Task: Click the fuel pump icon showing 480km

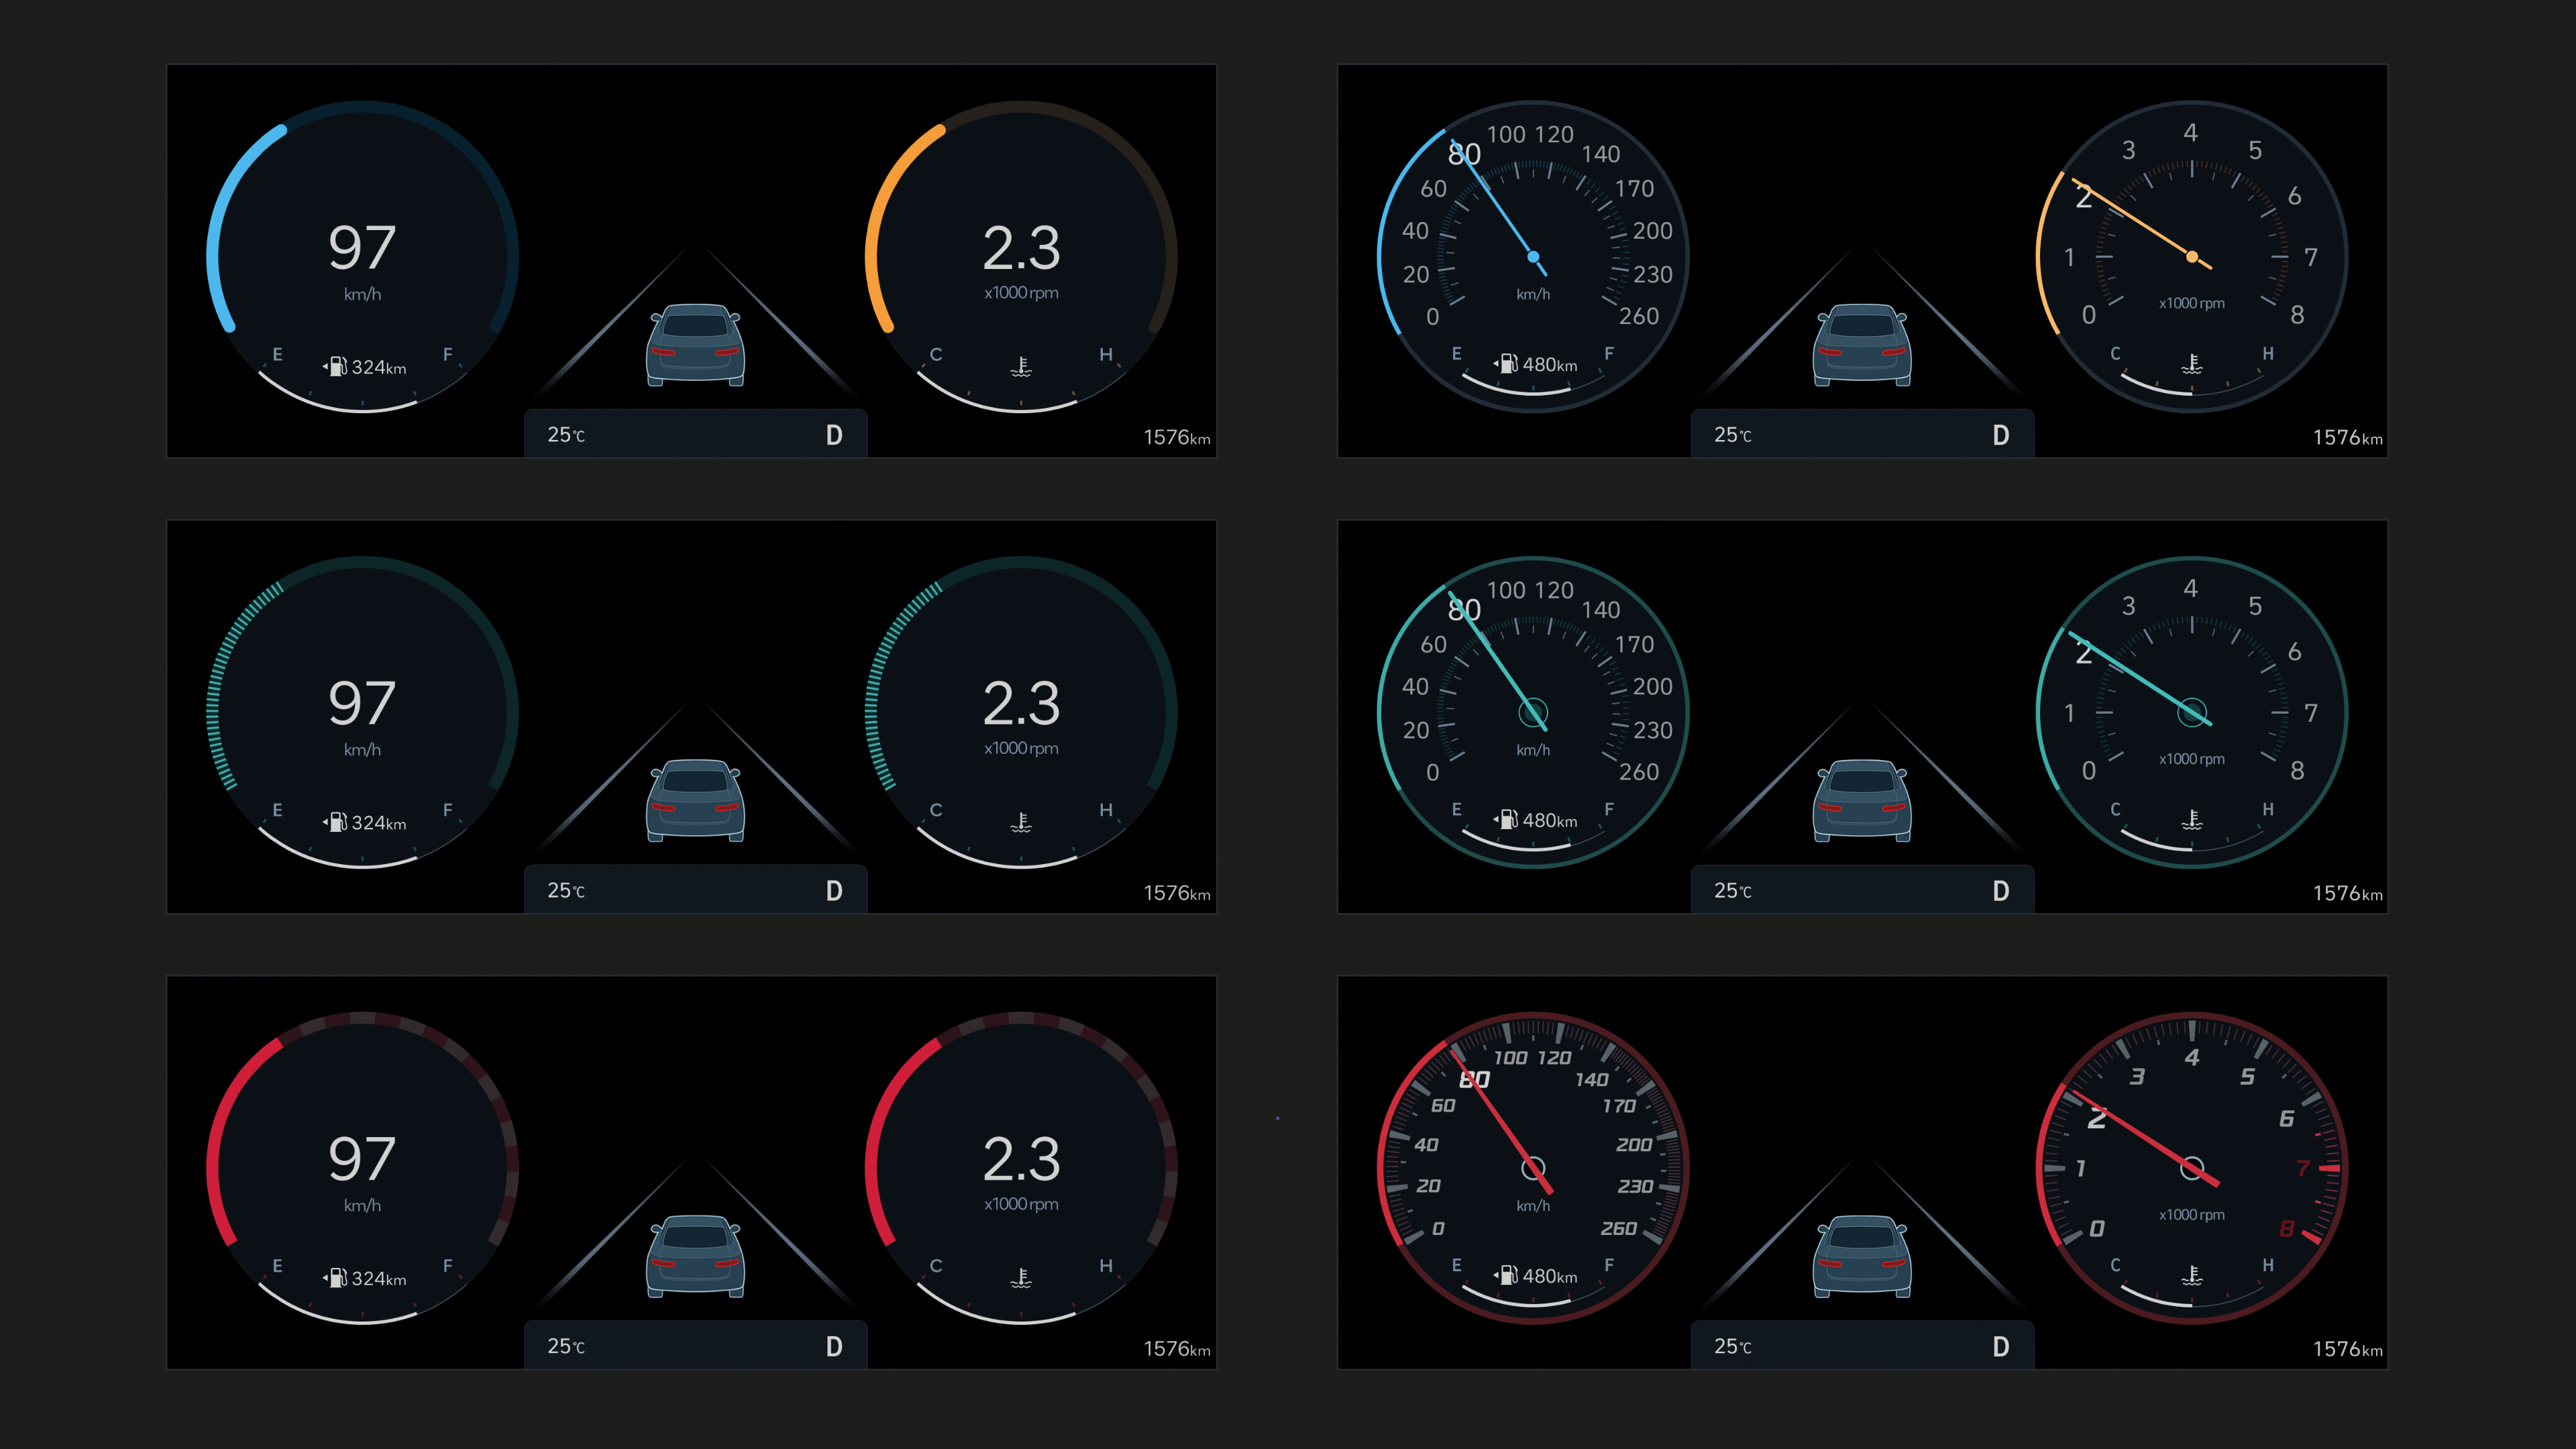Action: click(1509, 365)
